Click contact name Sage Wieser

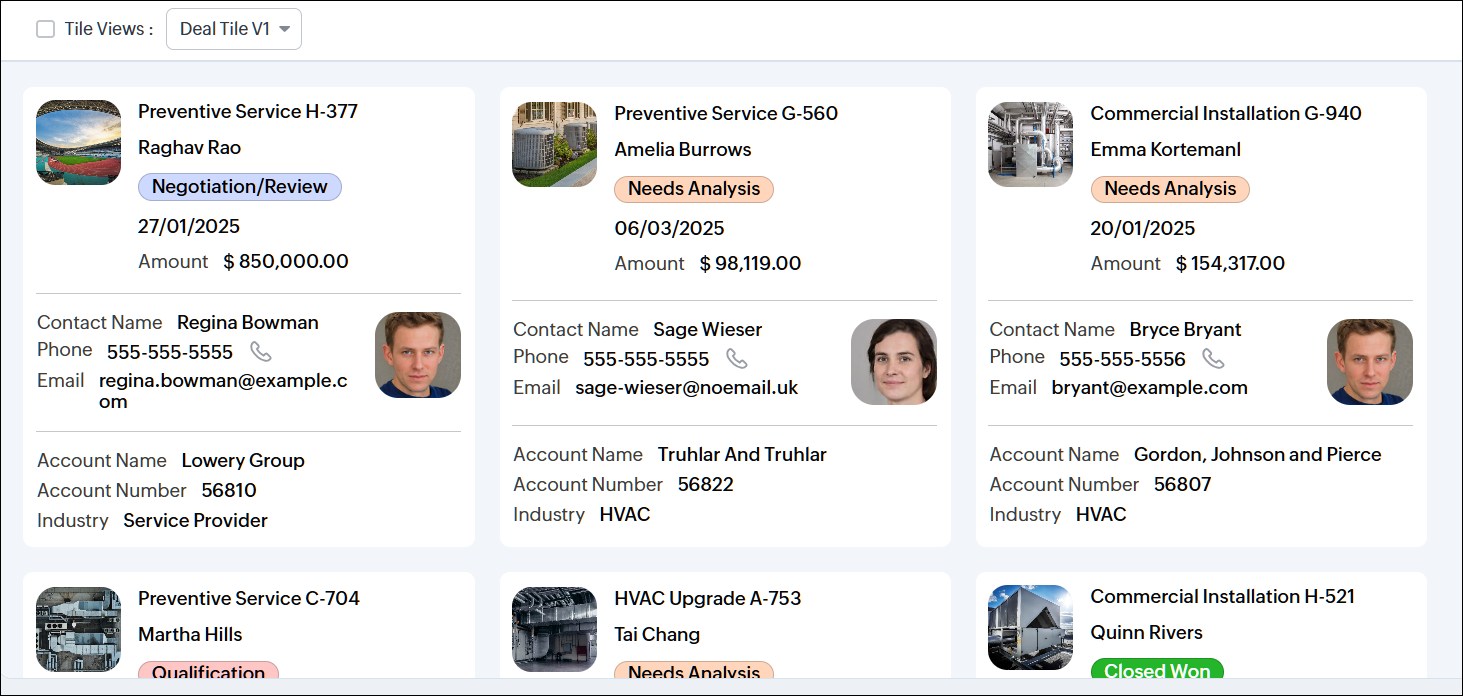point(708,329)
